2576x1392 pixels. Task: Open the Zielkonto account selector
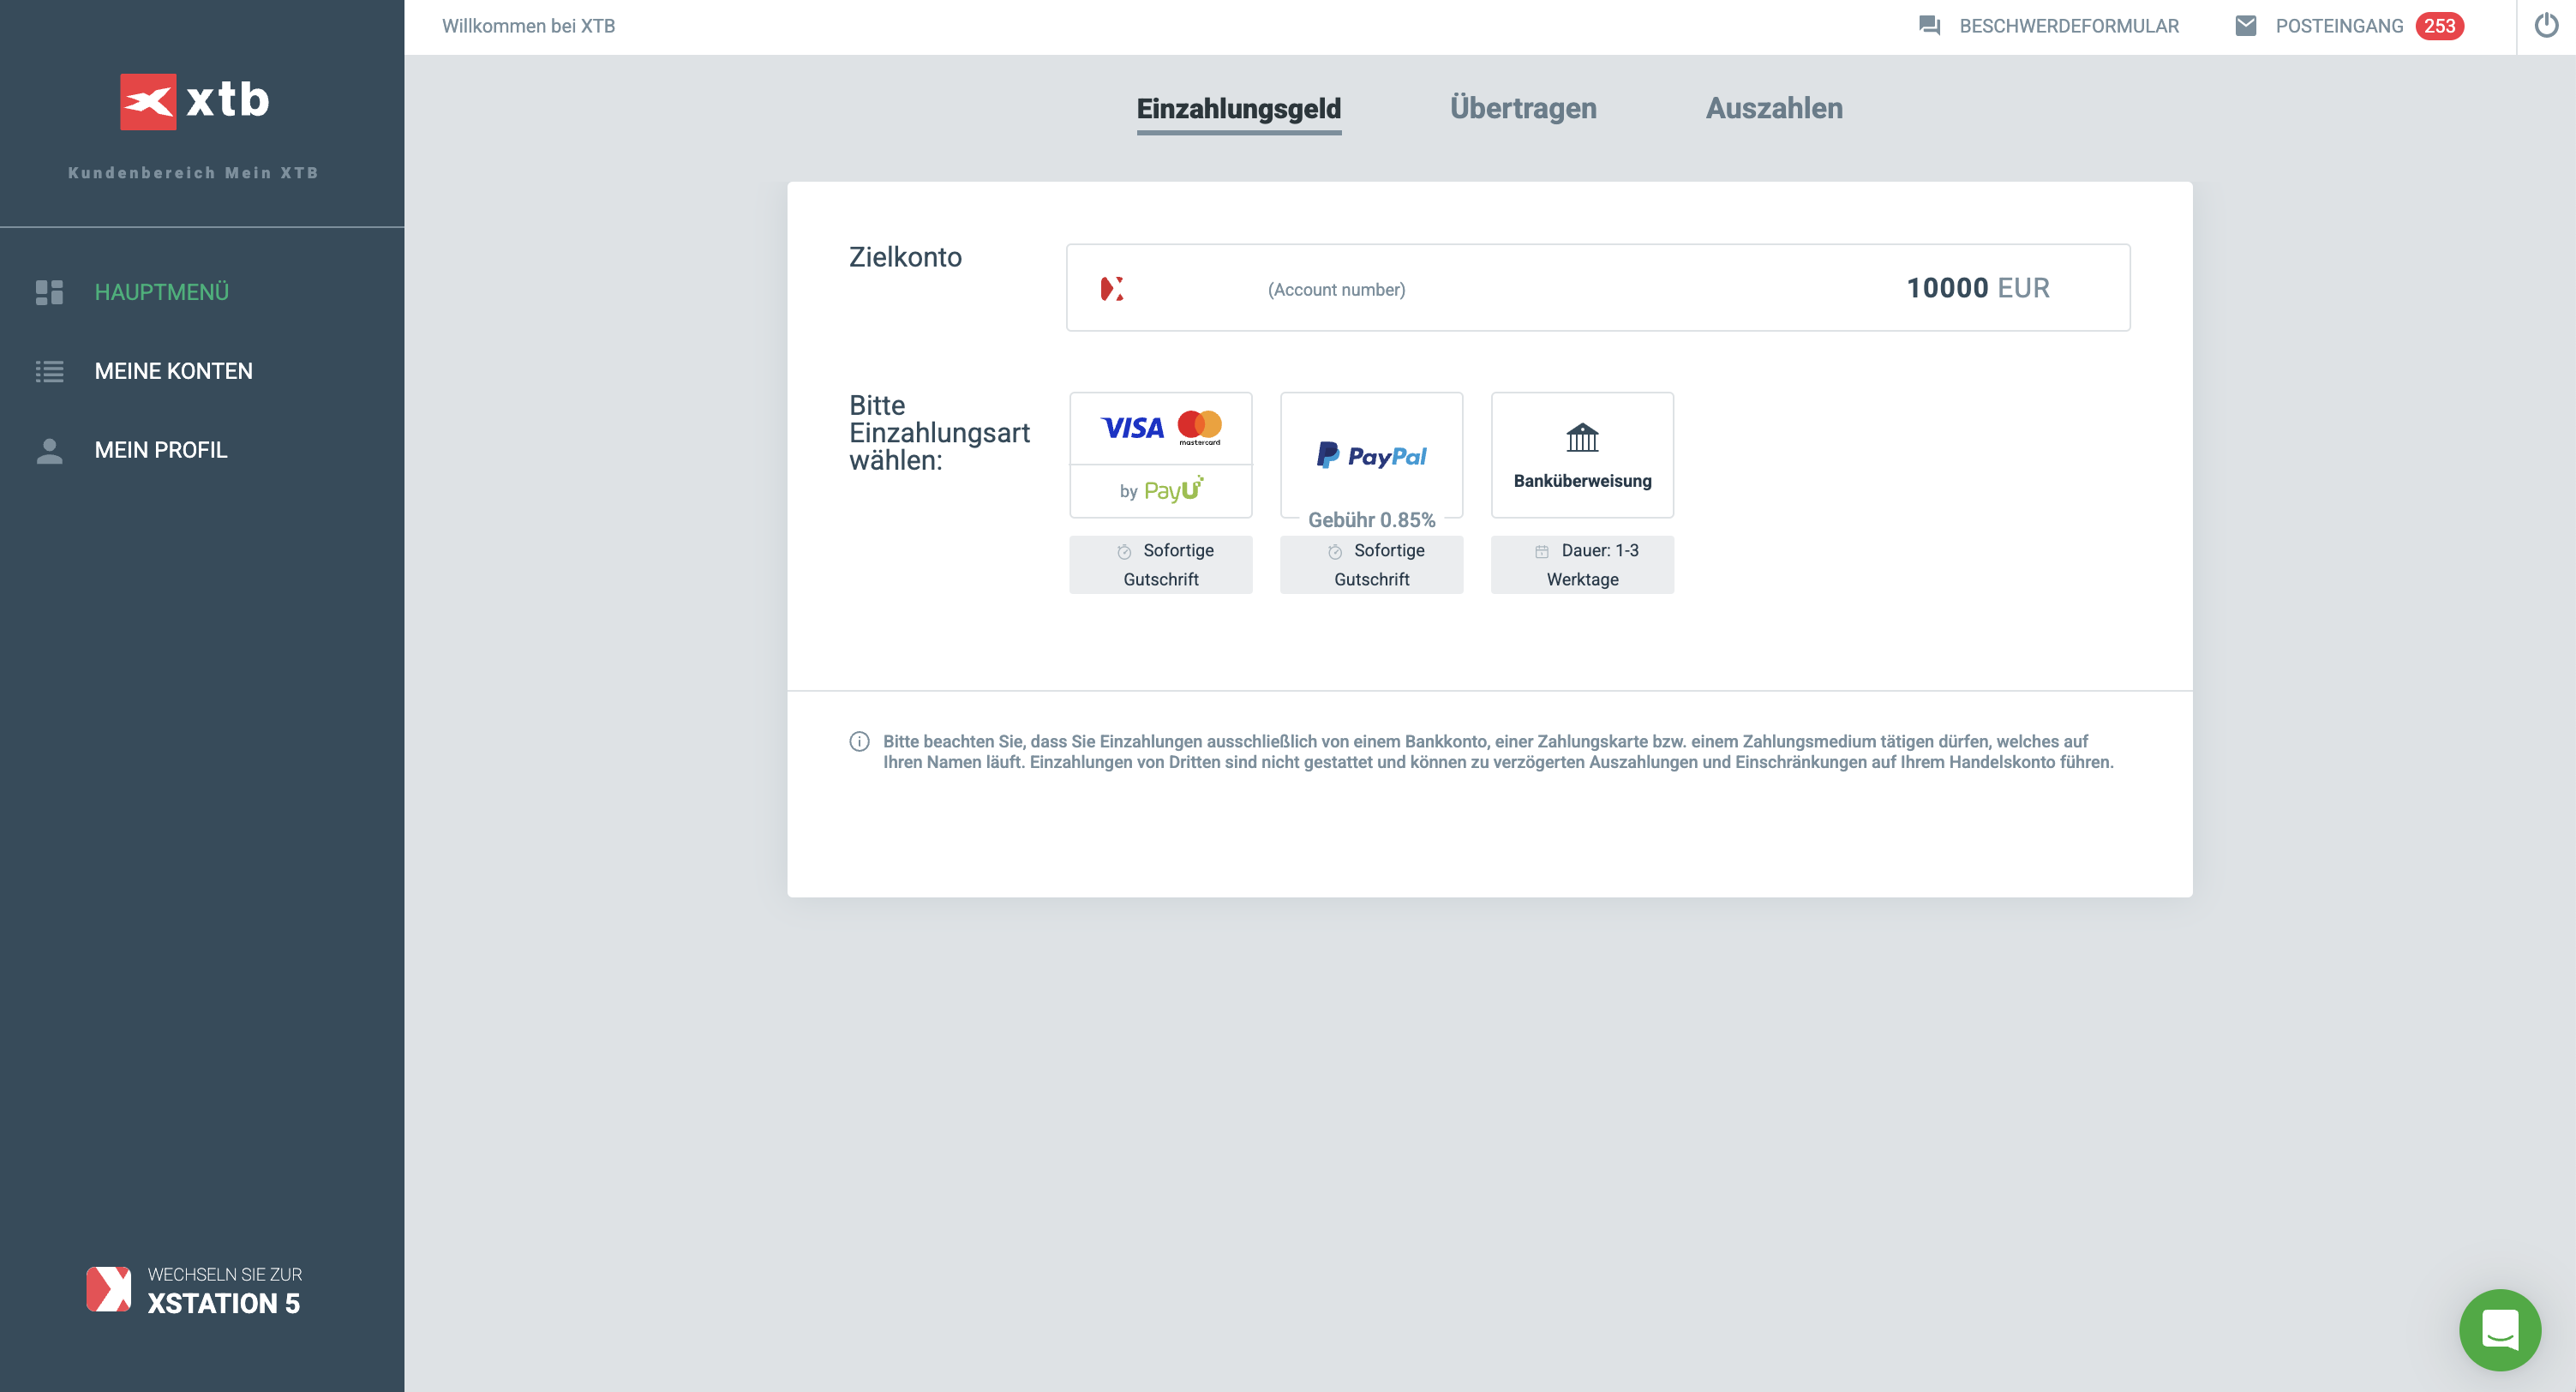(1597, 288)
